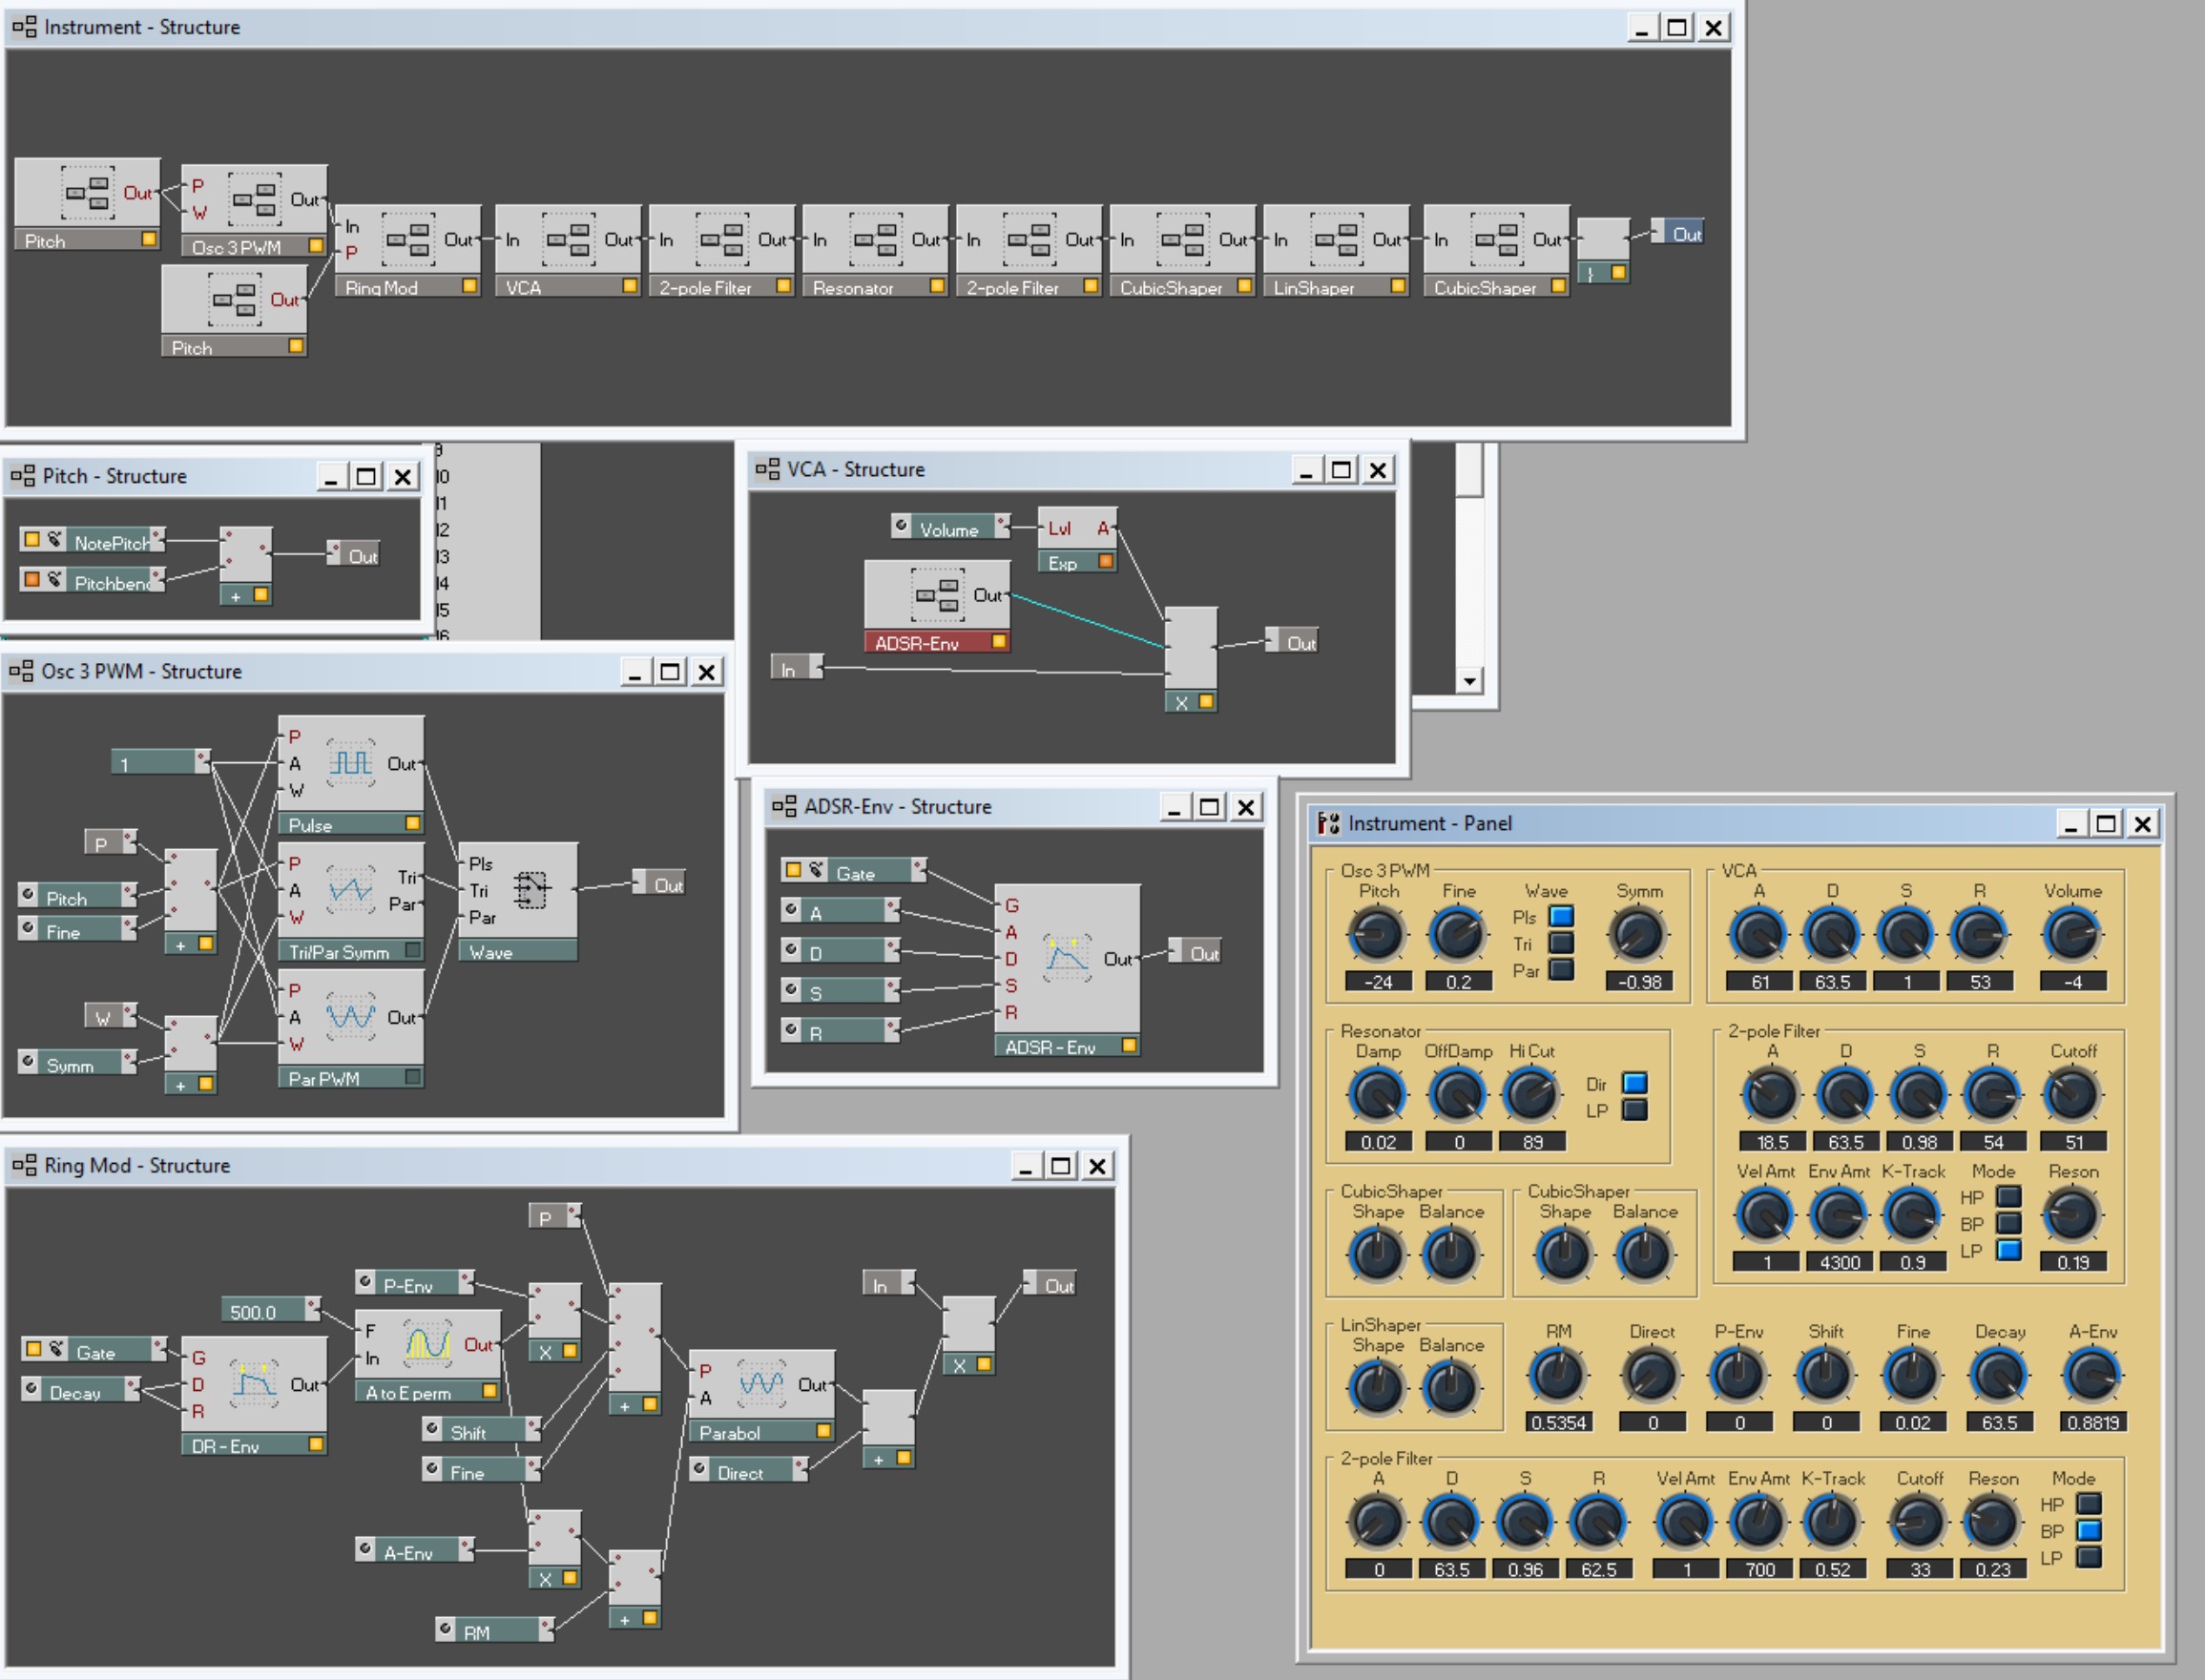2205x1680 pixels.
Task: Click the Osc 3 PWM Symm knob in panel
Action: click(x=1639, y=936)
